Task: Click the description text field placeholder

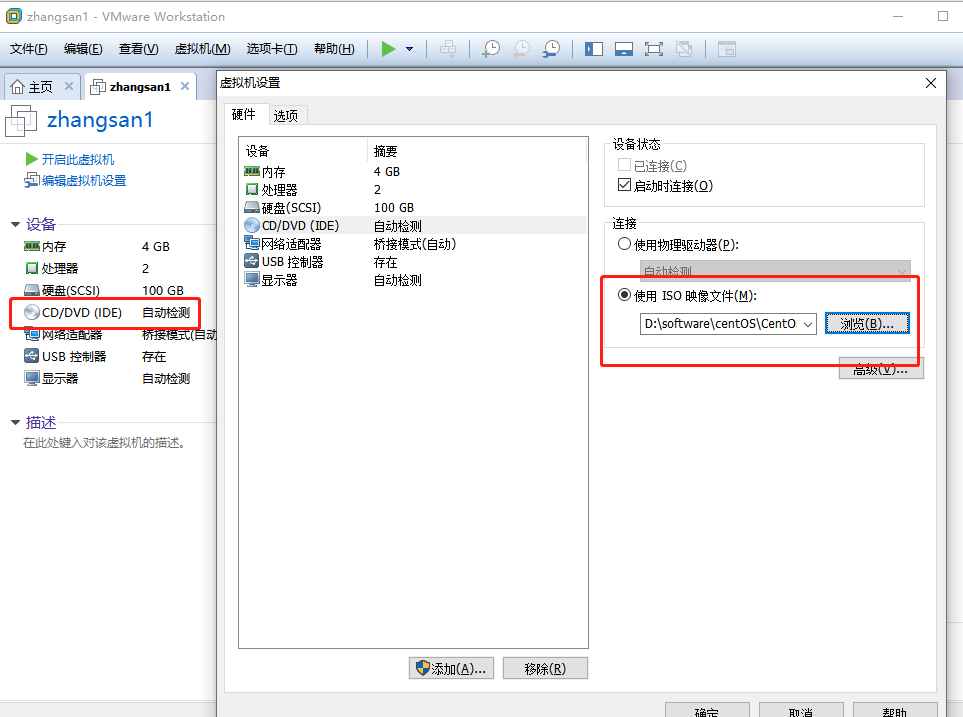Action: [x=104, y=443]
